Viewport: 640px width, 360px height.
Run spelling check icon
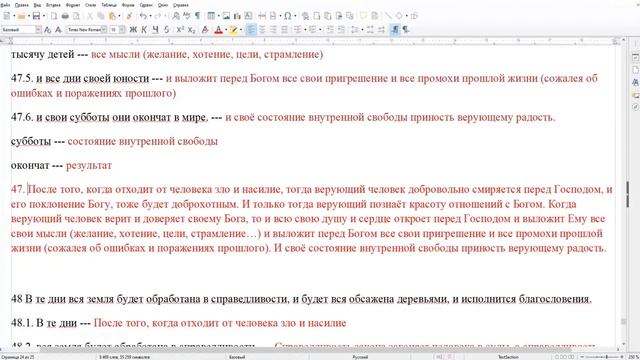click(187, 16)
